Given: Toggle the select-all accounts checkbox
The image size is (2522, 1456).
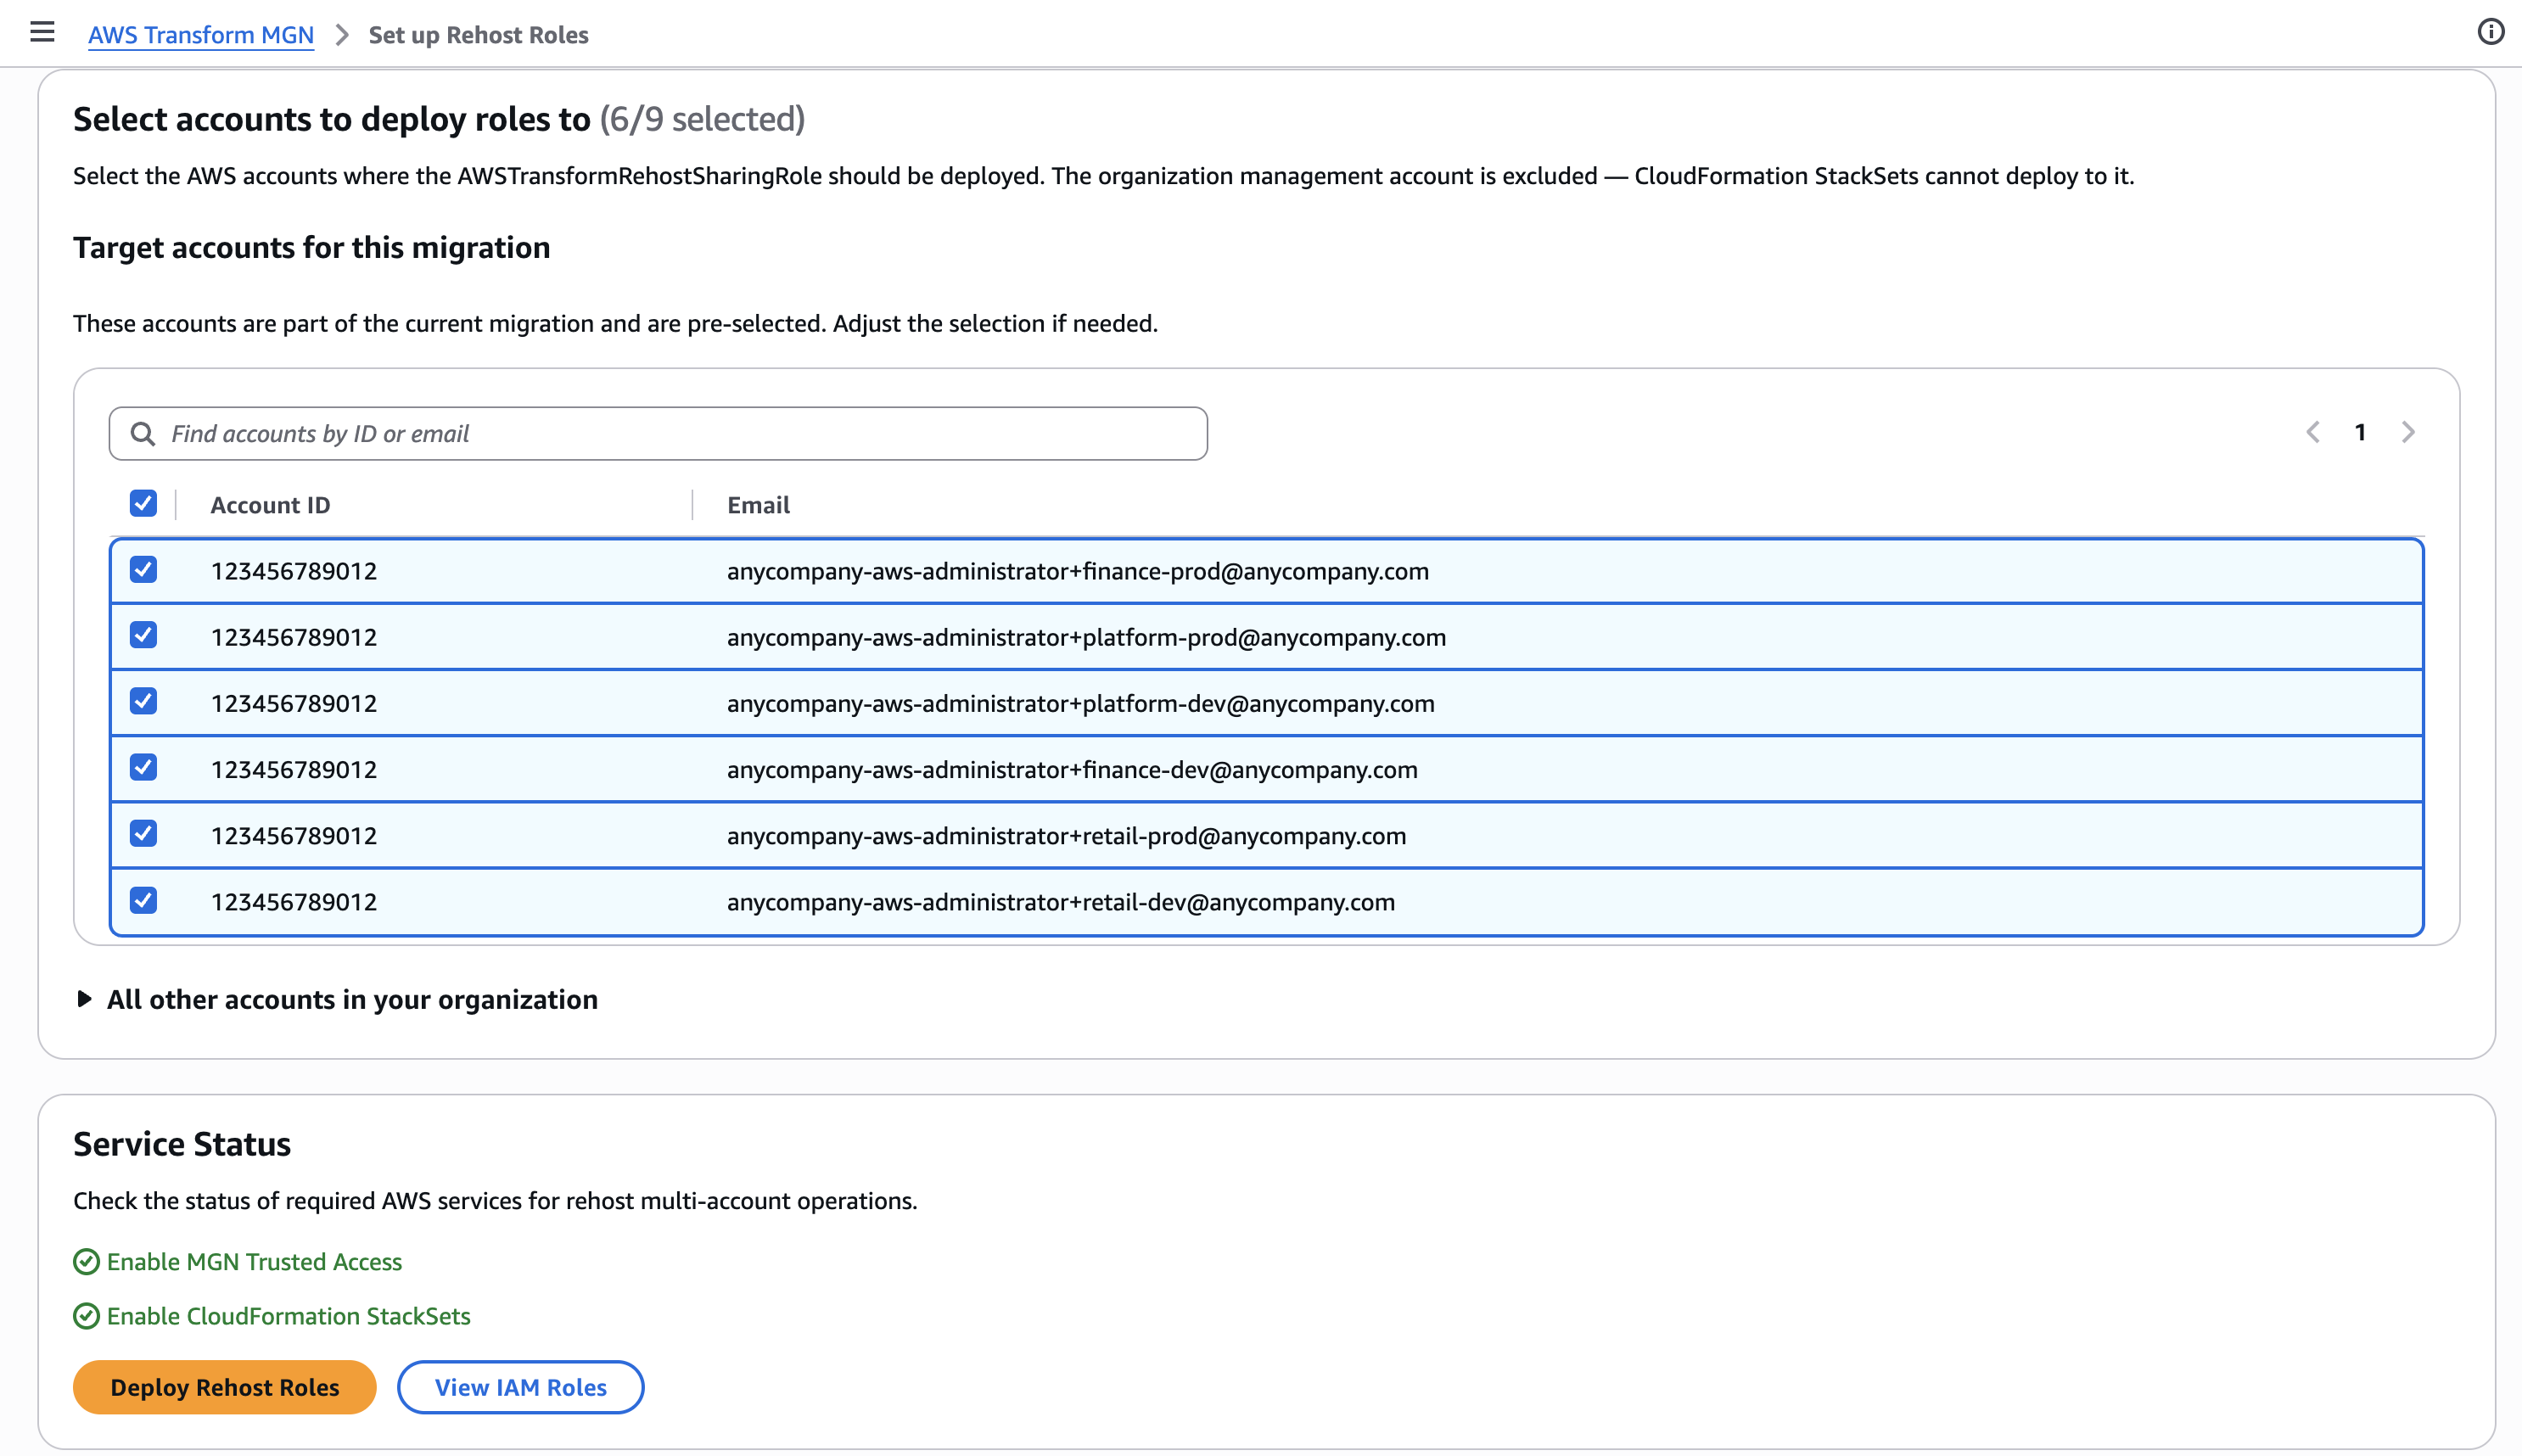Looking at the screenshot, I should (143, 503).
